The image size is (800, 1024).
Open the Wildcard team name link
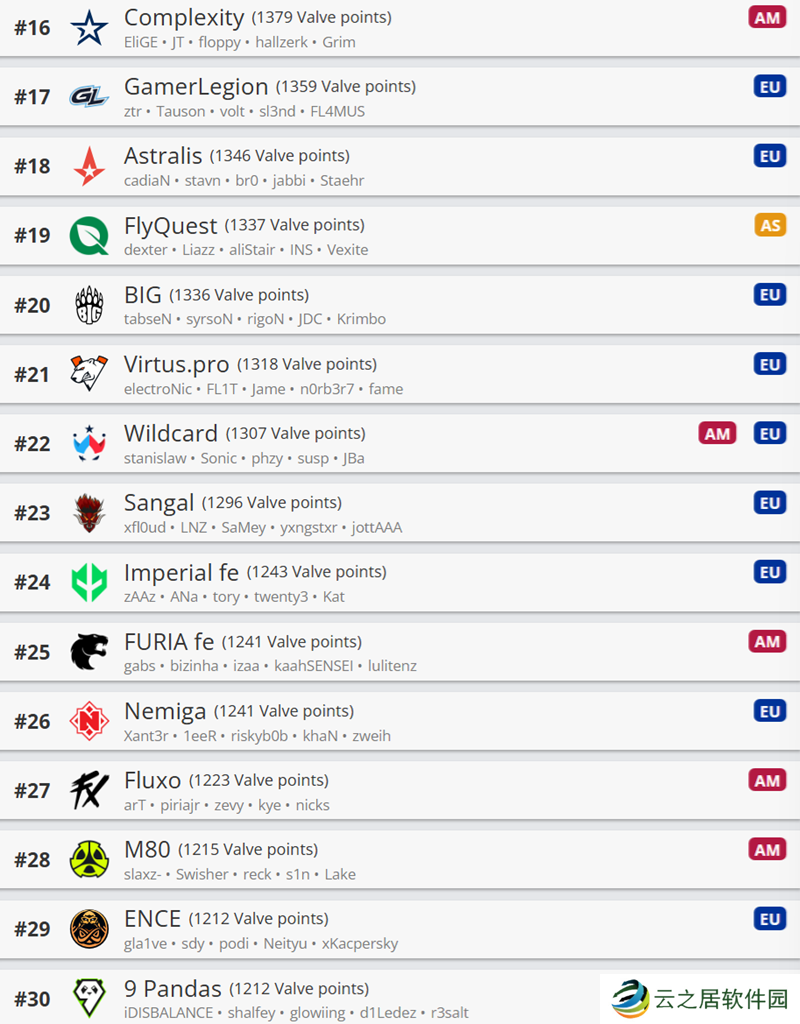[x=170, y=434]
